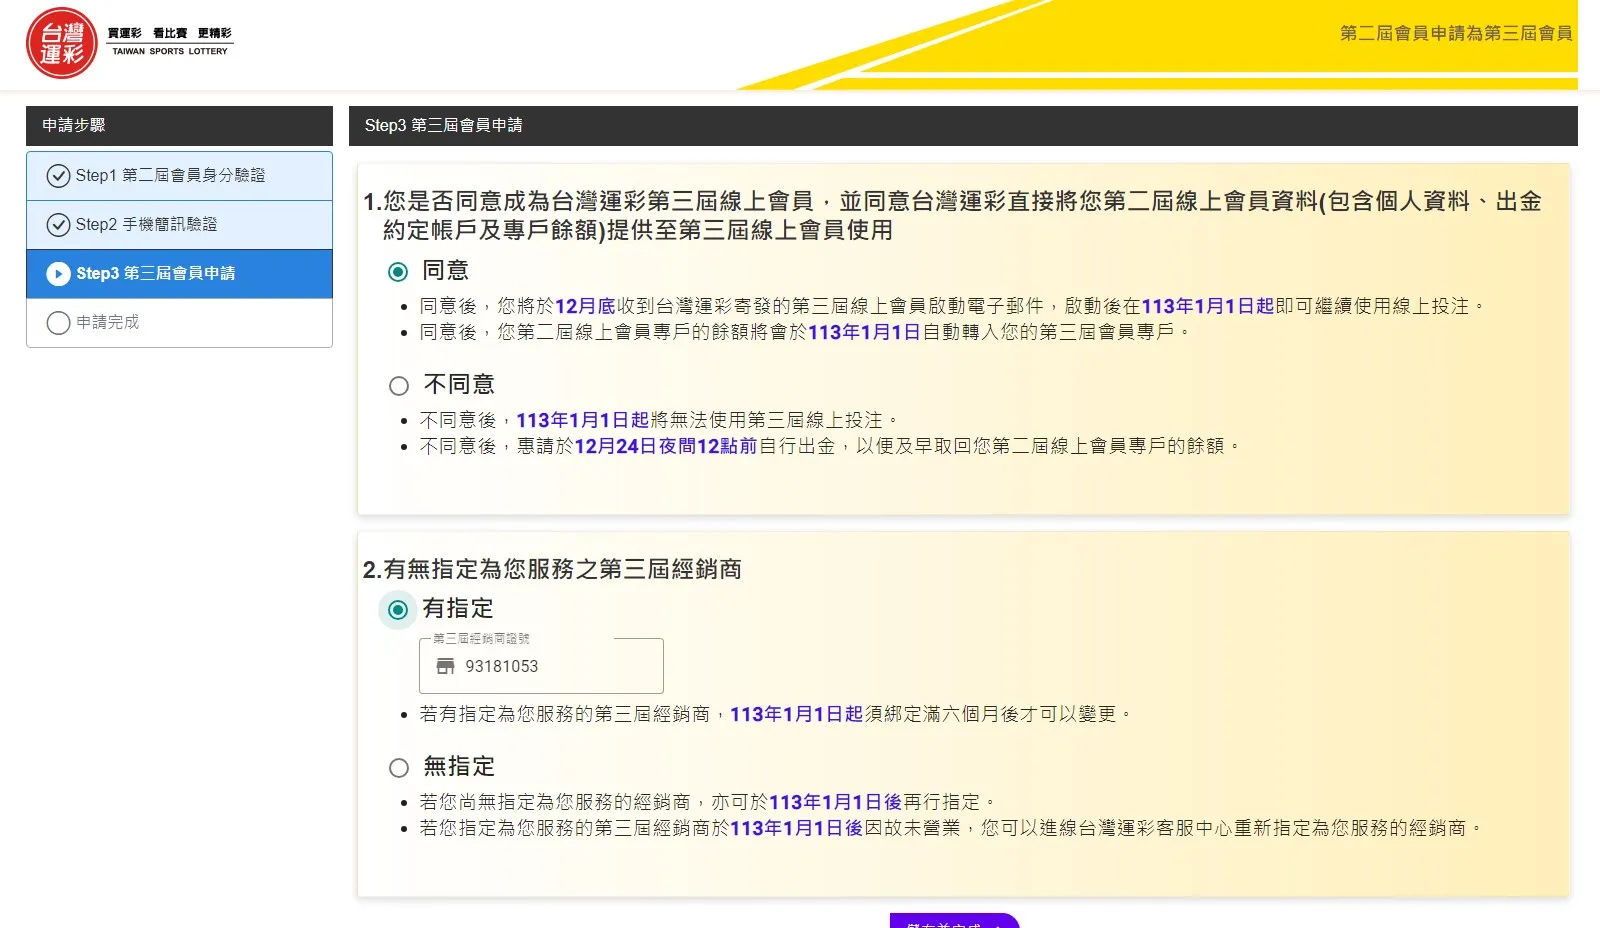Click the Taiwan Sports Lottery red logo
The height and width of the screenshot is (928, 1600).
[x=61, y=43]
